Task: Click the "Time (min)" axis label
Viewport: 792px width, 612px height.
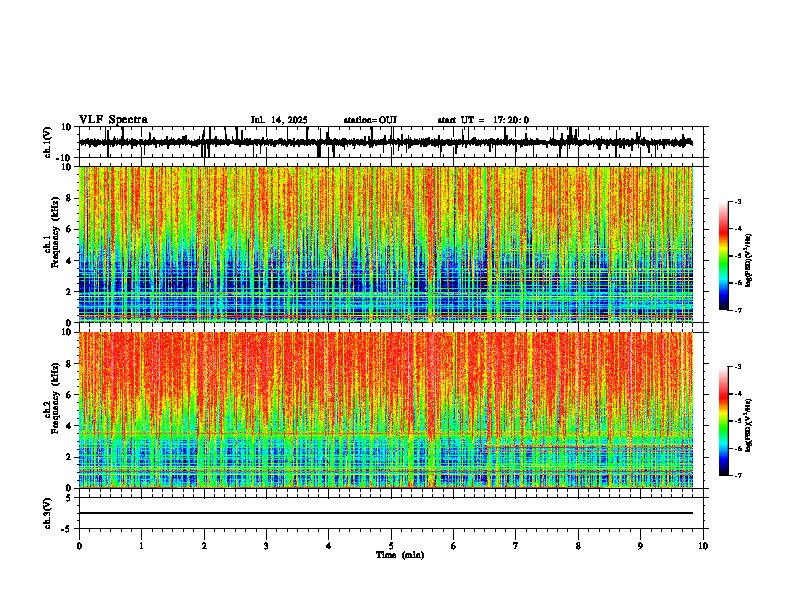Action: tap(400, 555)
